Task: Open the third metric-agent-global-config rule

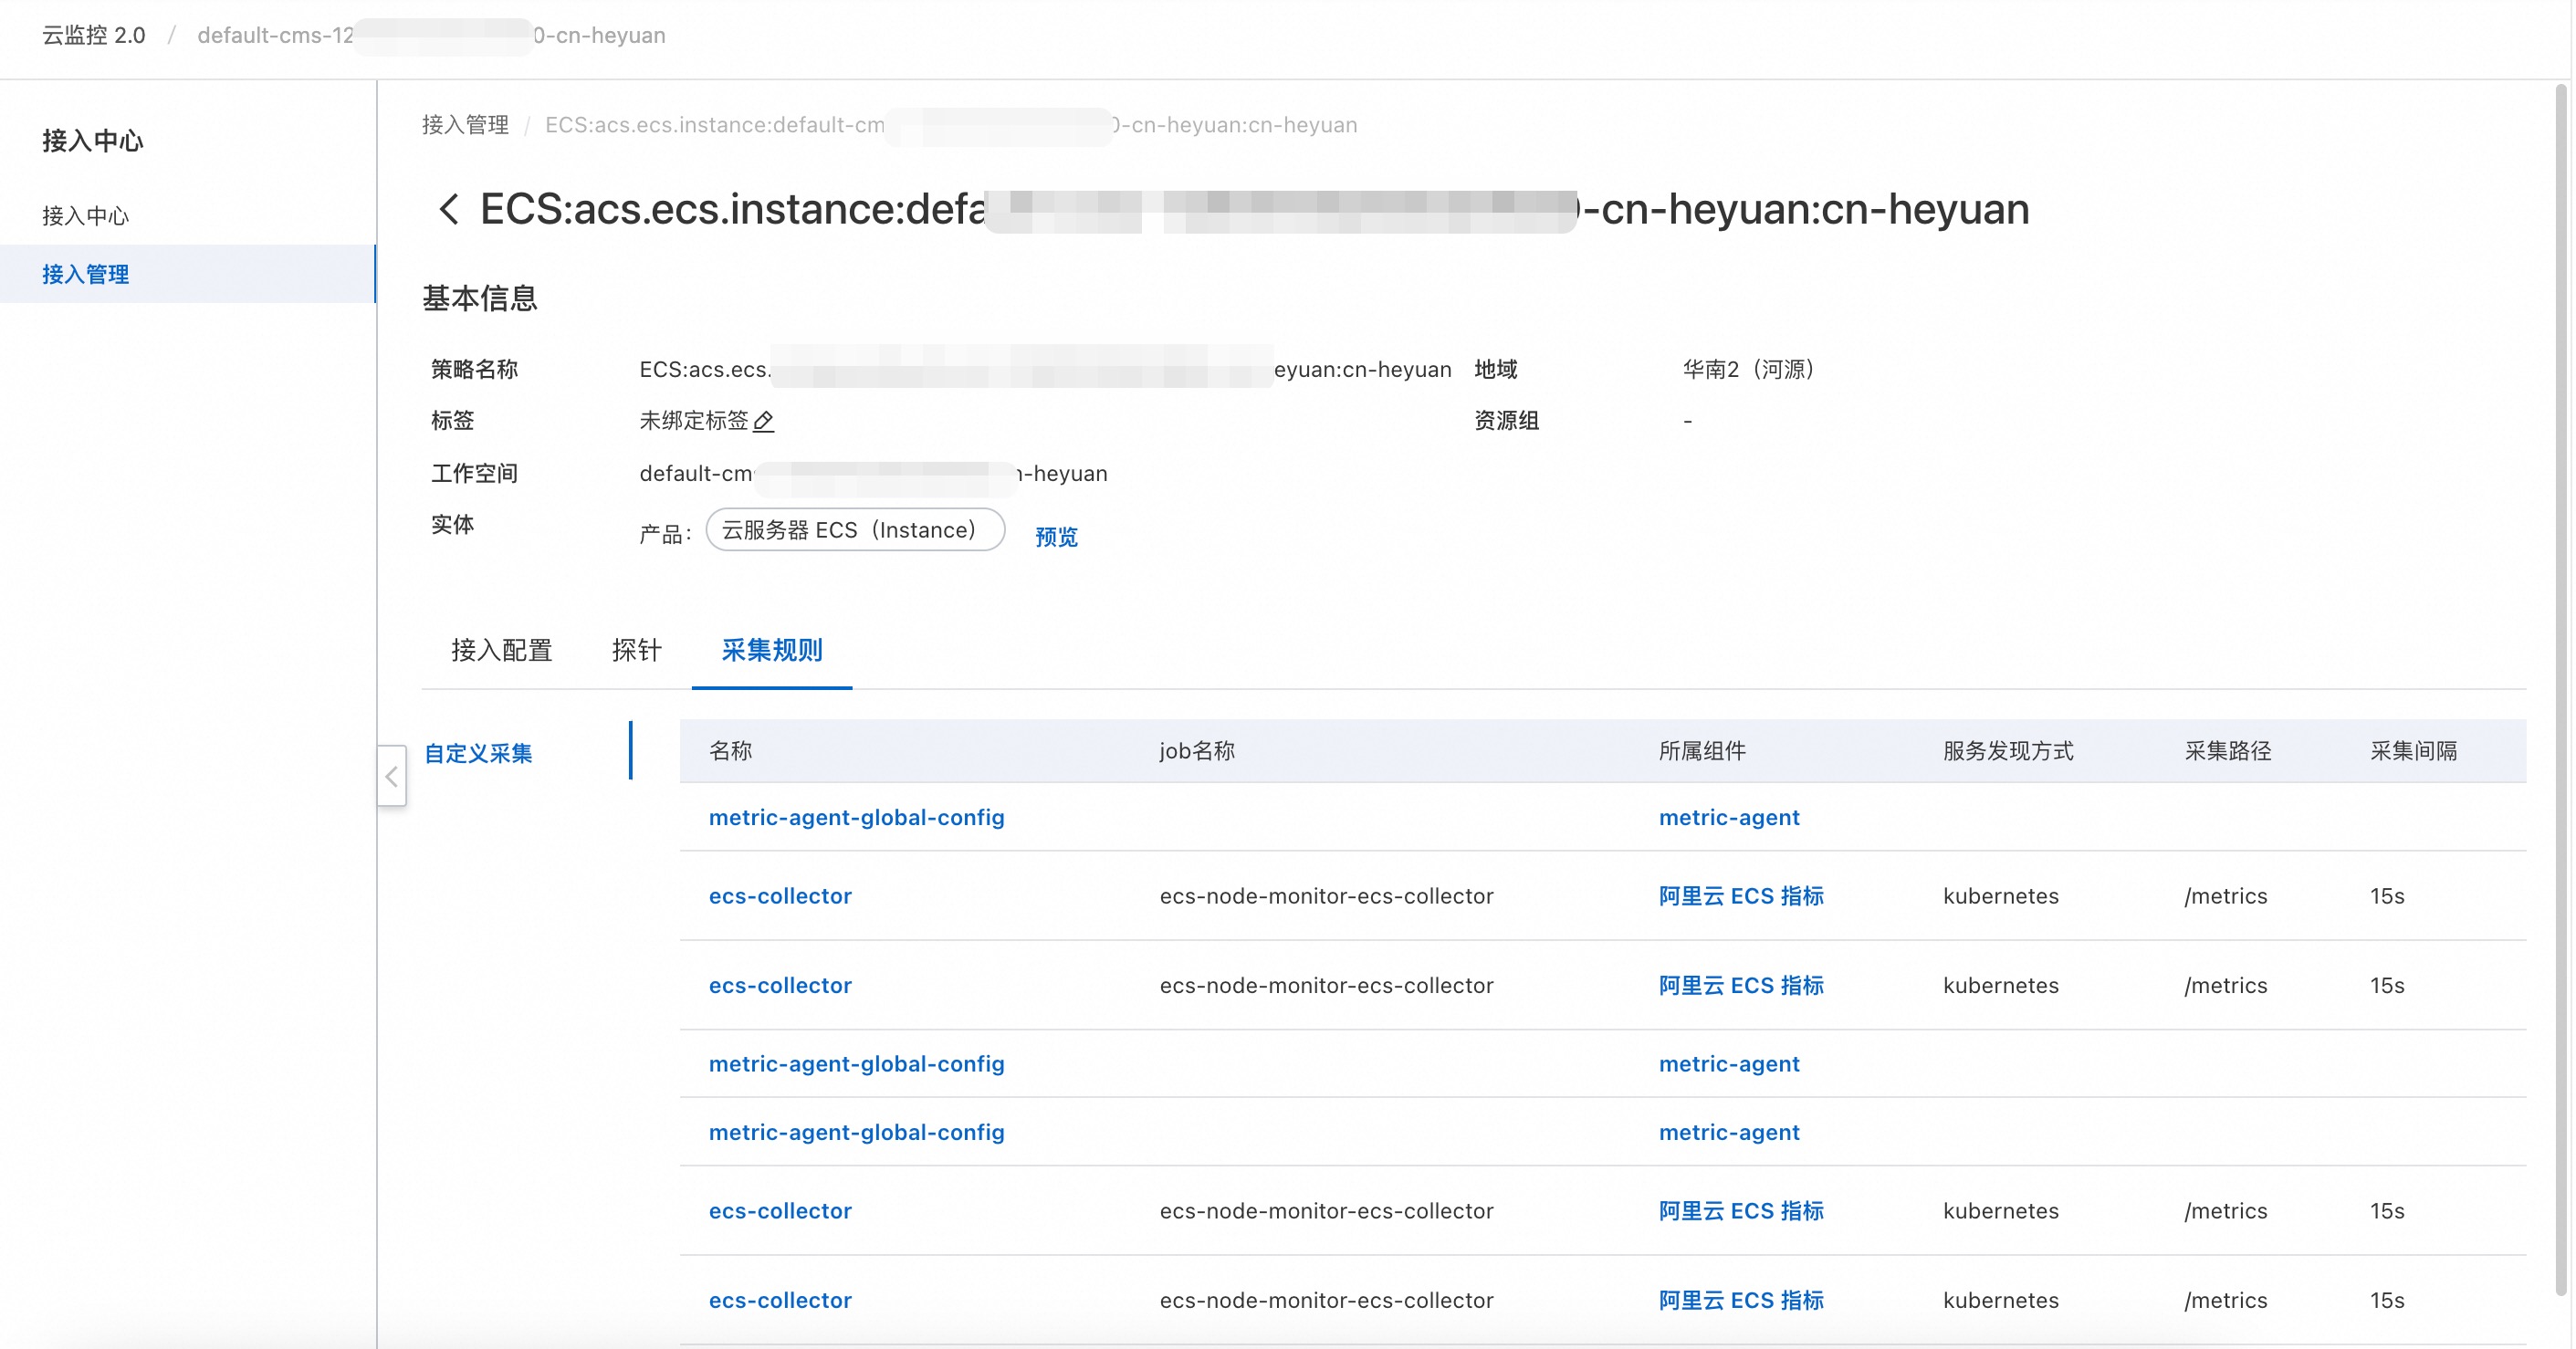Action: point(857,1132)
